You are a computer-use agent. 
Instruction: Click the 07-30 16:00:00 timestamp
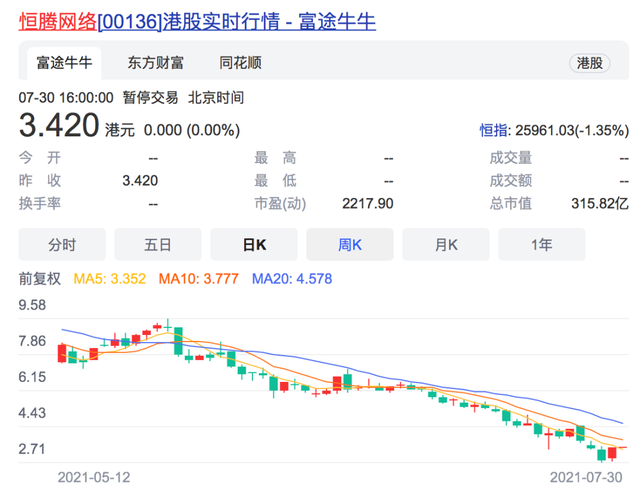66,98
